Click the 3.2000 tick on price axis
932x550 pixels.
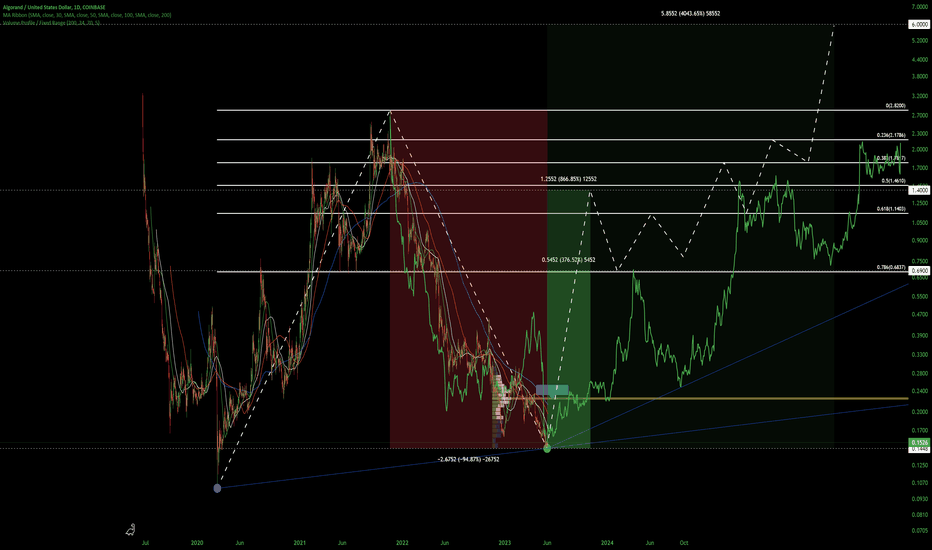coord(919,96)
